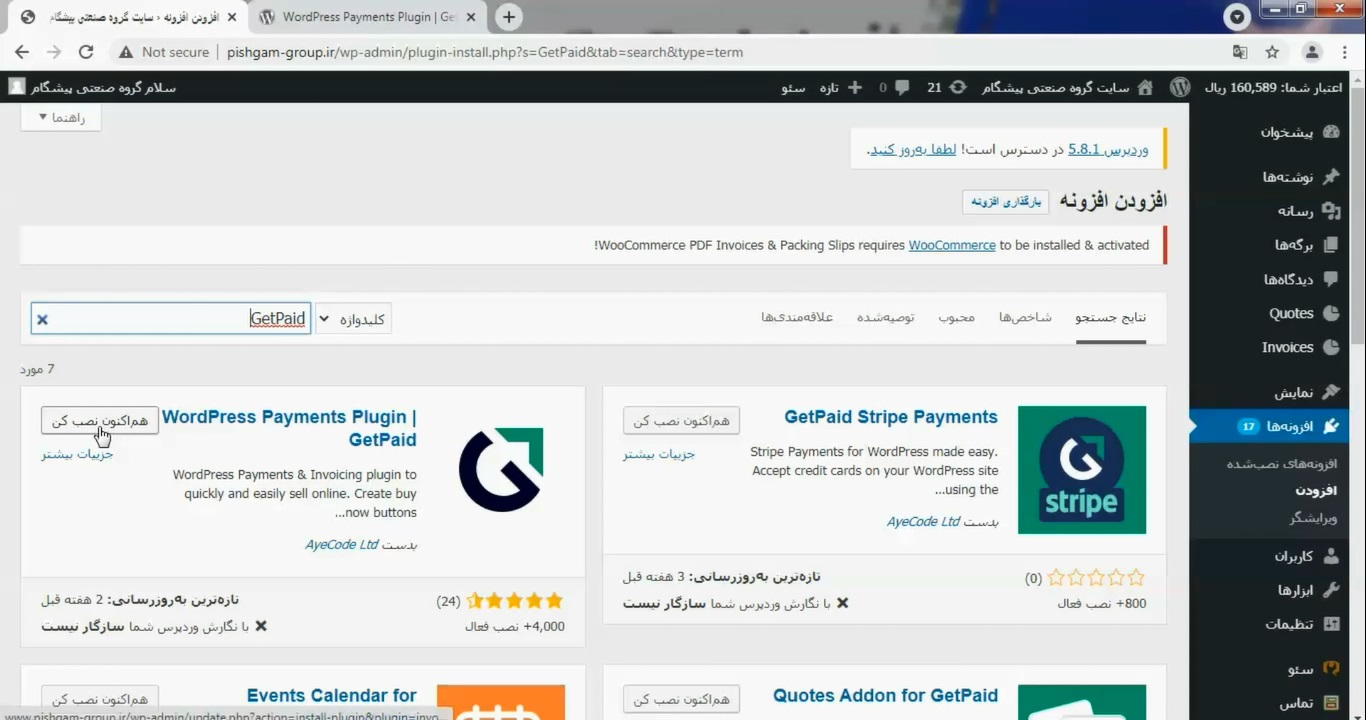Clear the GetPaid search with X
Image resolution: width=1366 pixels, height=720 pixels.
pos(42,320)
